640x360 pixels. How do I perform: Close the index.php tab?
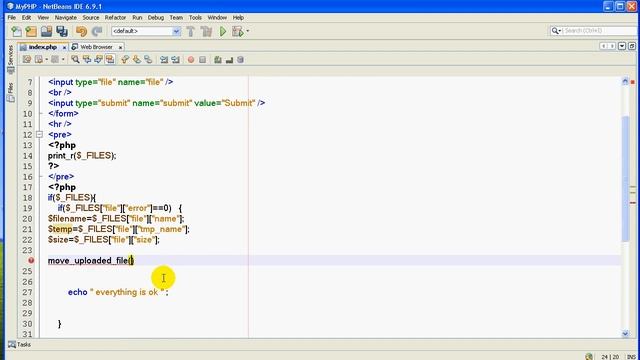[64, 48]
